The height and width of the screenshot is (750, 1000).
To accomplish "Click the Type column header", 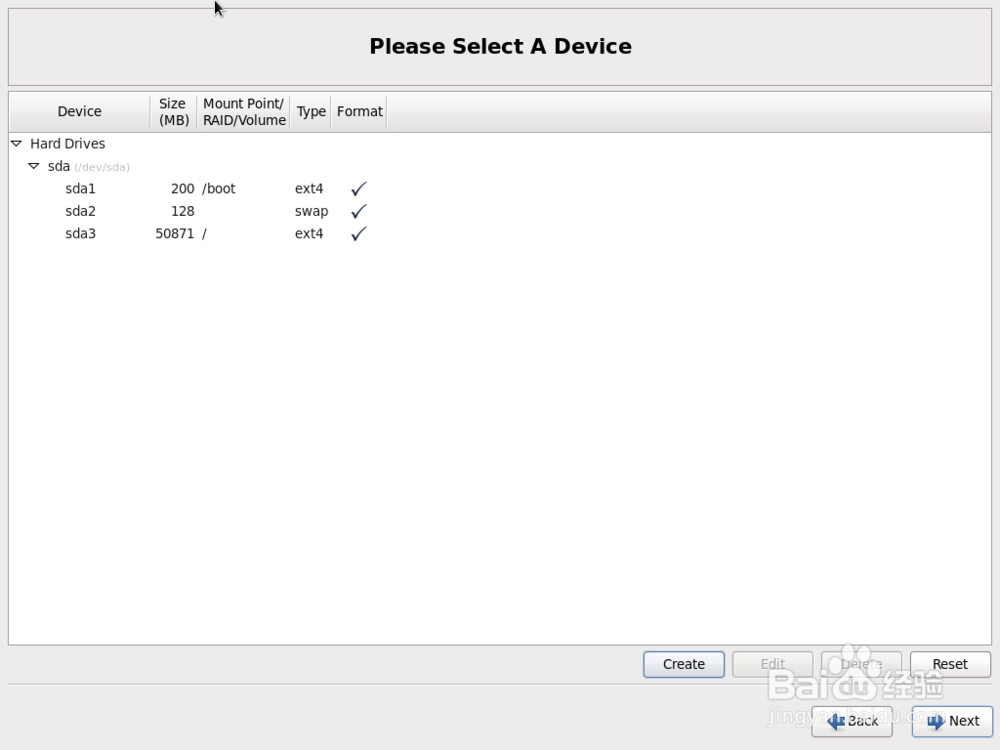I will click(311, 112).
